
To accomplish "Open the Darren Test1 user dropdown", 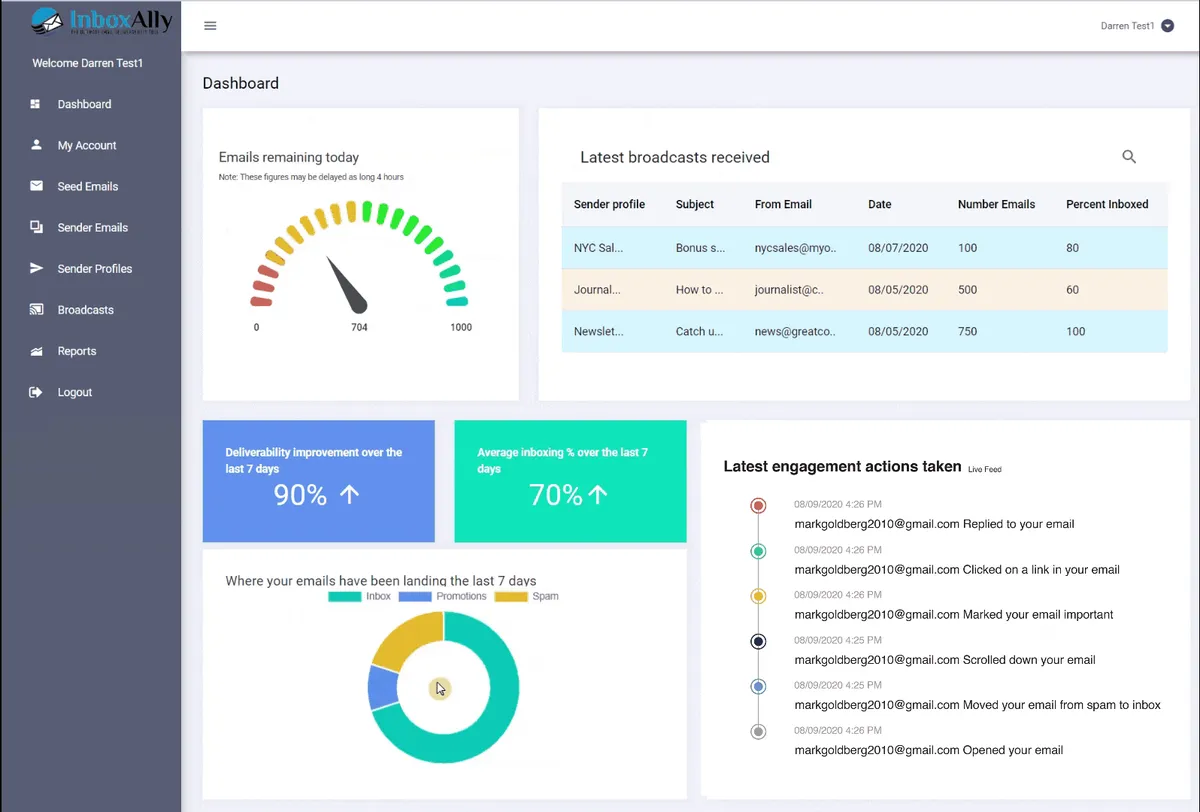I will 1167,26.
